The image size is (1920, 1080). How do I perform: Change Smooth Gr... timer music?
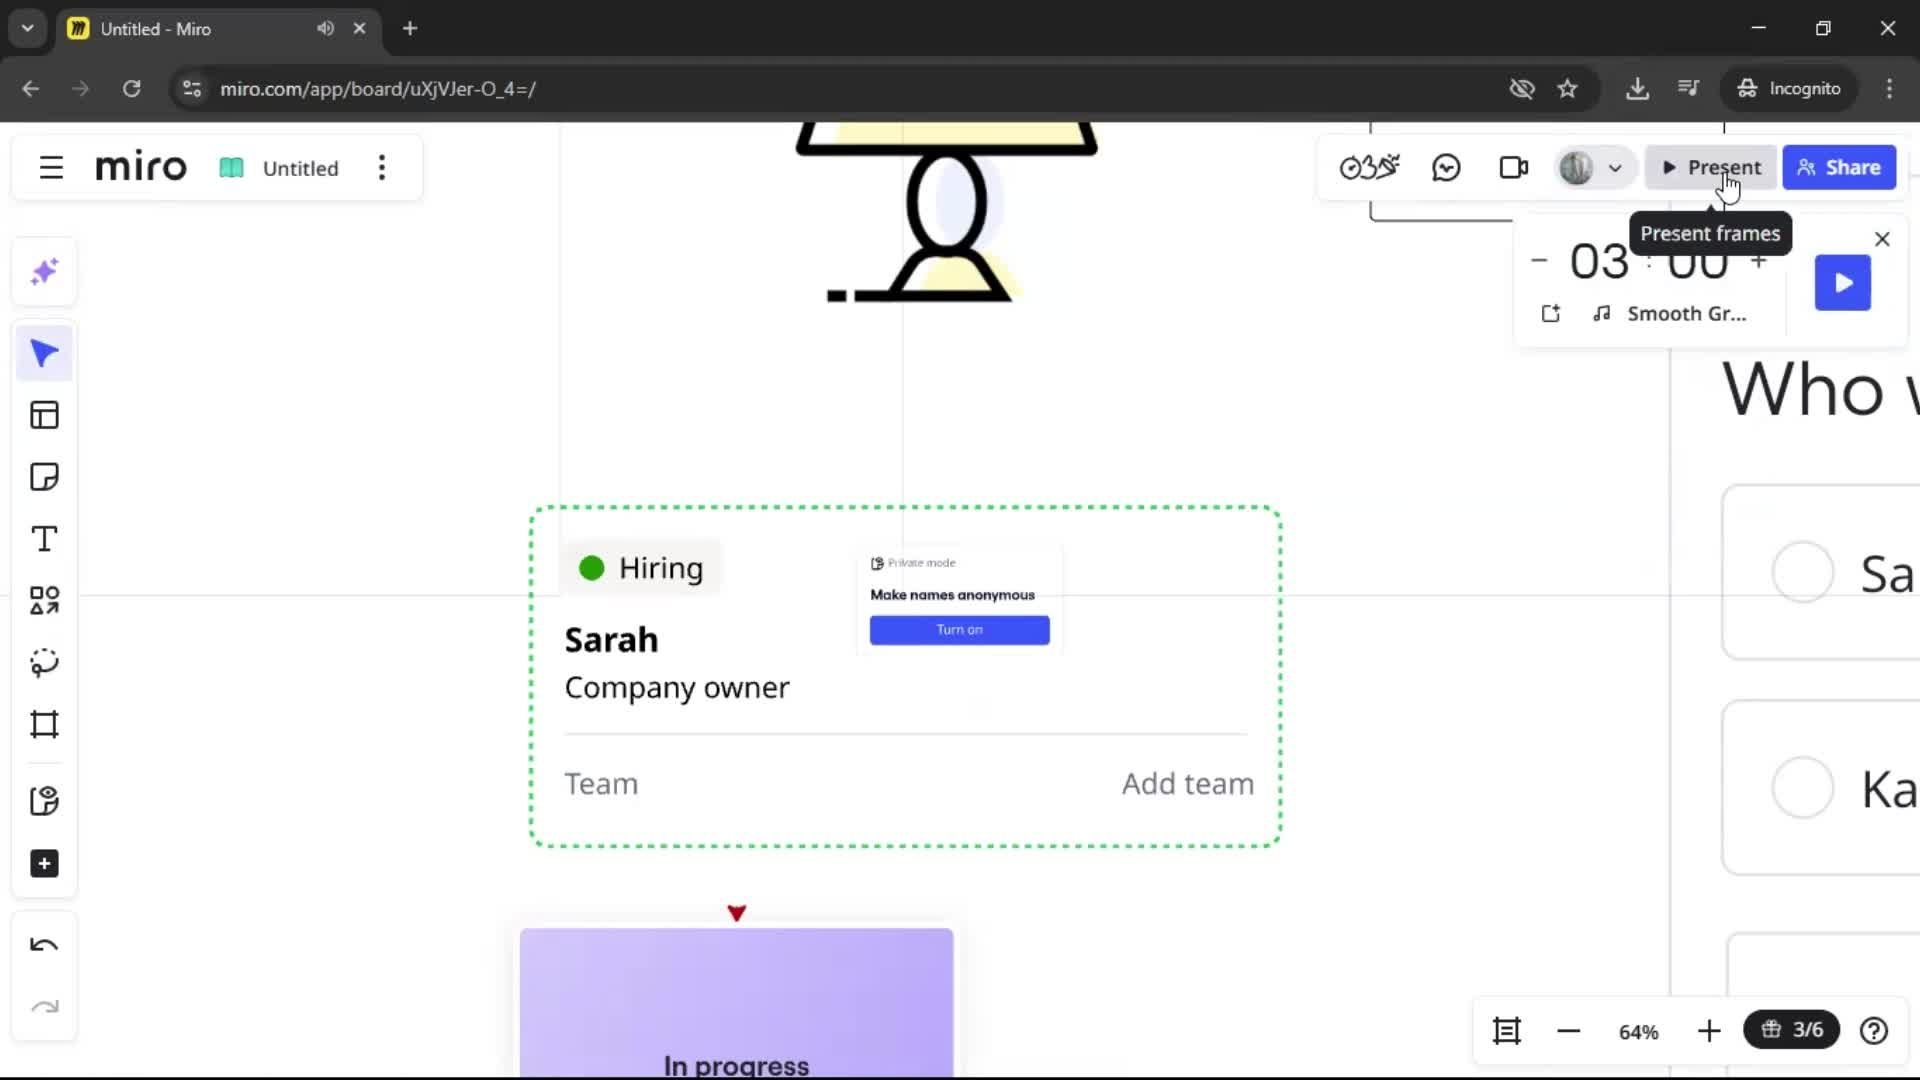[x=1670, y=314]
